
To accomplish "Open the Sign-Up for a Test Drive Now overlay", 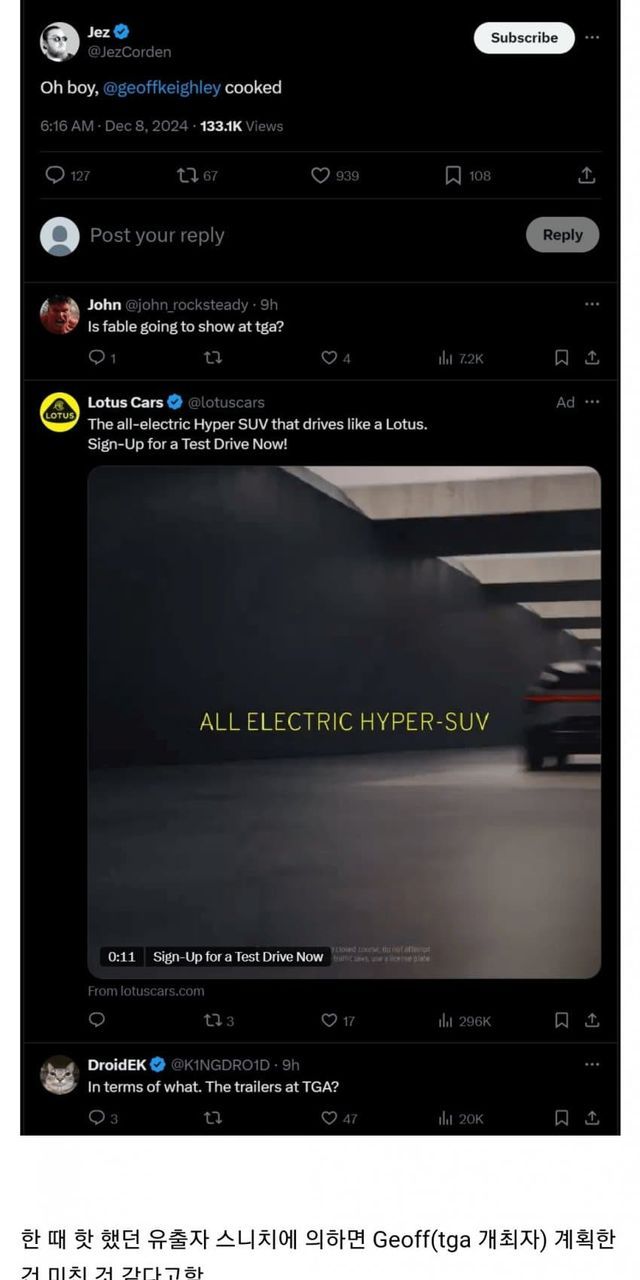I will [238, 957].
